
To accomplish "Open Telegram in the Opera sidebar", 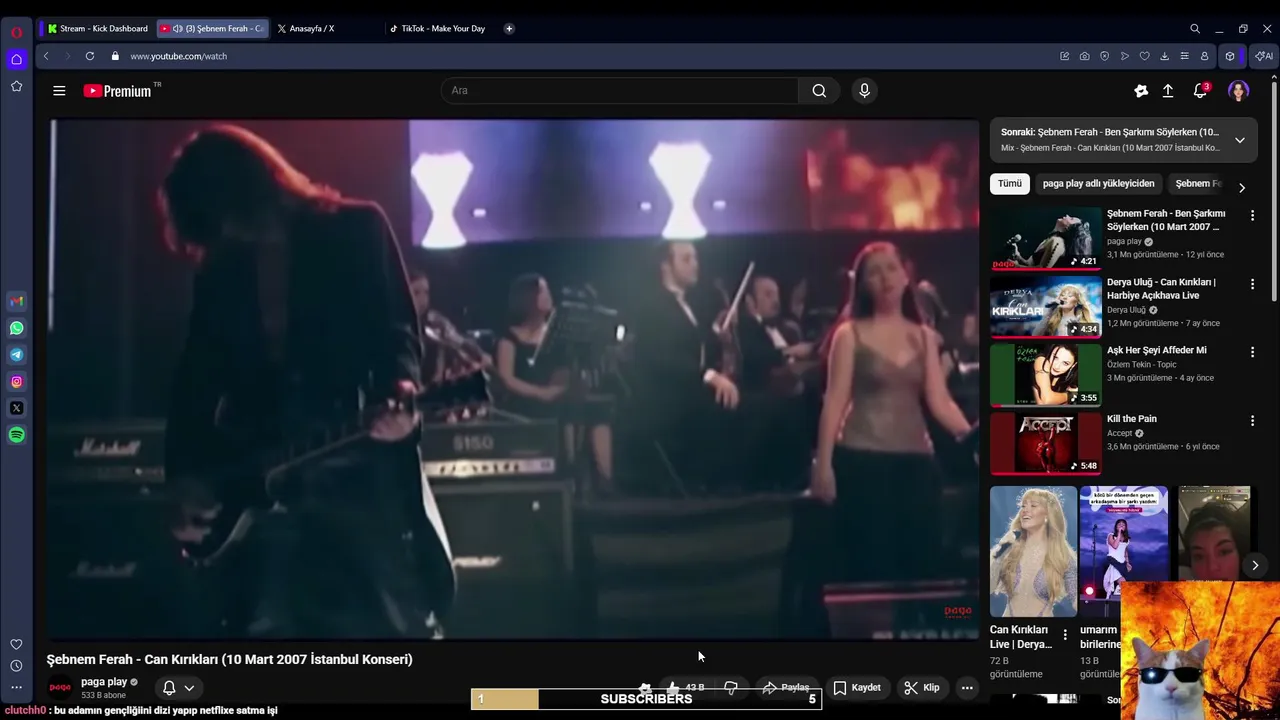I will (x=16, y=355).
